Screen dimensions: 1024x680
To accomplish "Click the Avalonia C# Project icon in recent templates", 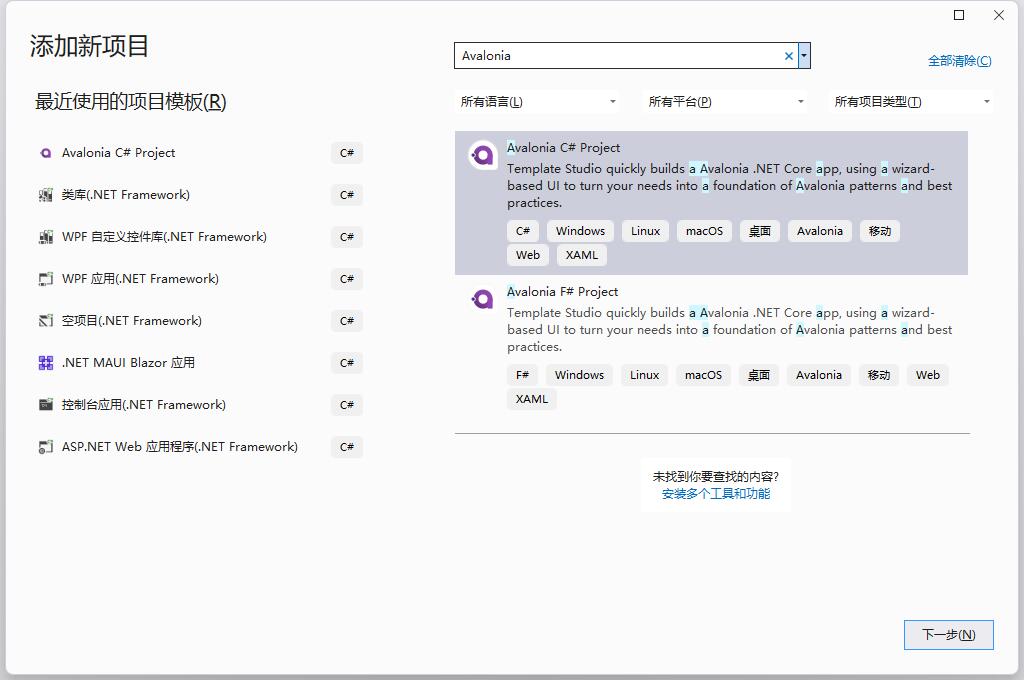I will 45,153.
